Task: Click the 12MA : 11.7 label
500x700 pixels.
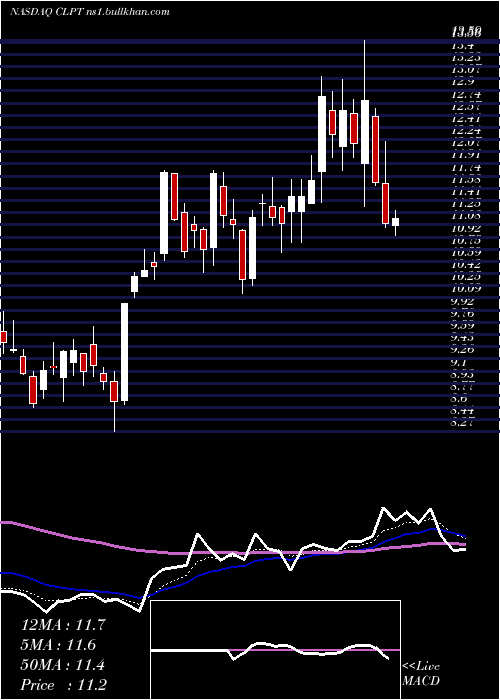Action: [63, 625]
